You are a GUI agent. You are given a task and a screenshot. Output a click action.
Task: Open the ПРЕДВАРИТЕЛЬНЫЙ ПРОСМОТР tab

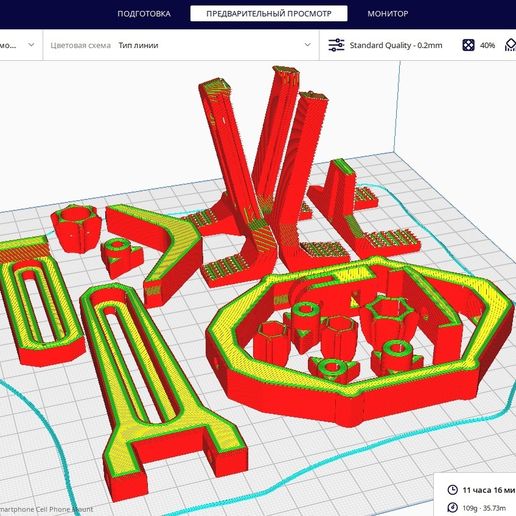click(269, 14)
